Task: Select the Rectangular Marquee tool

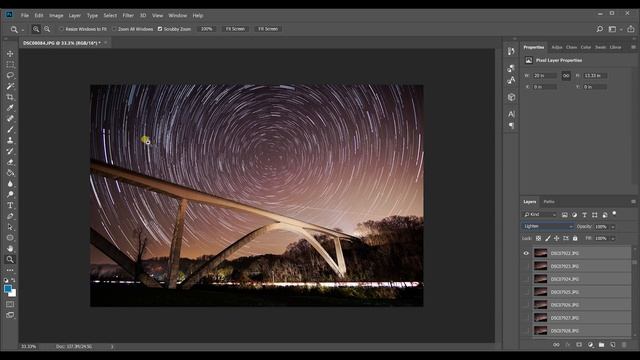Action: [10, 64]
